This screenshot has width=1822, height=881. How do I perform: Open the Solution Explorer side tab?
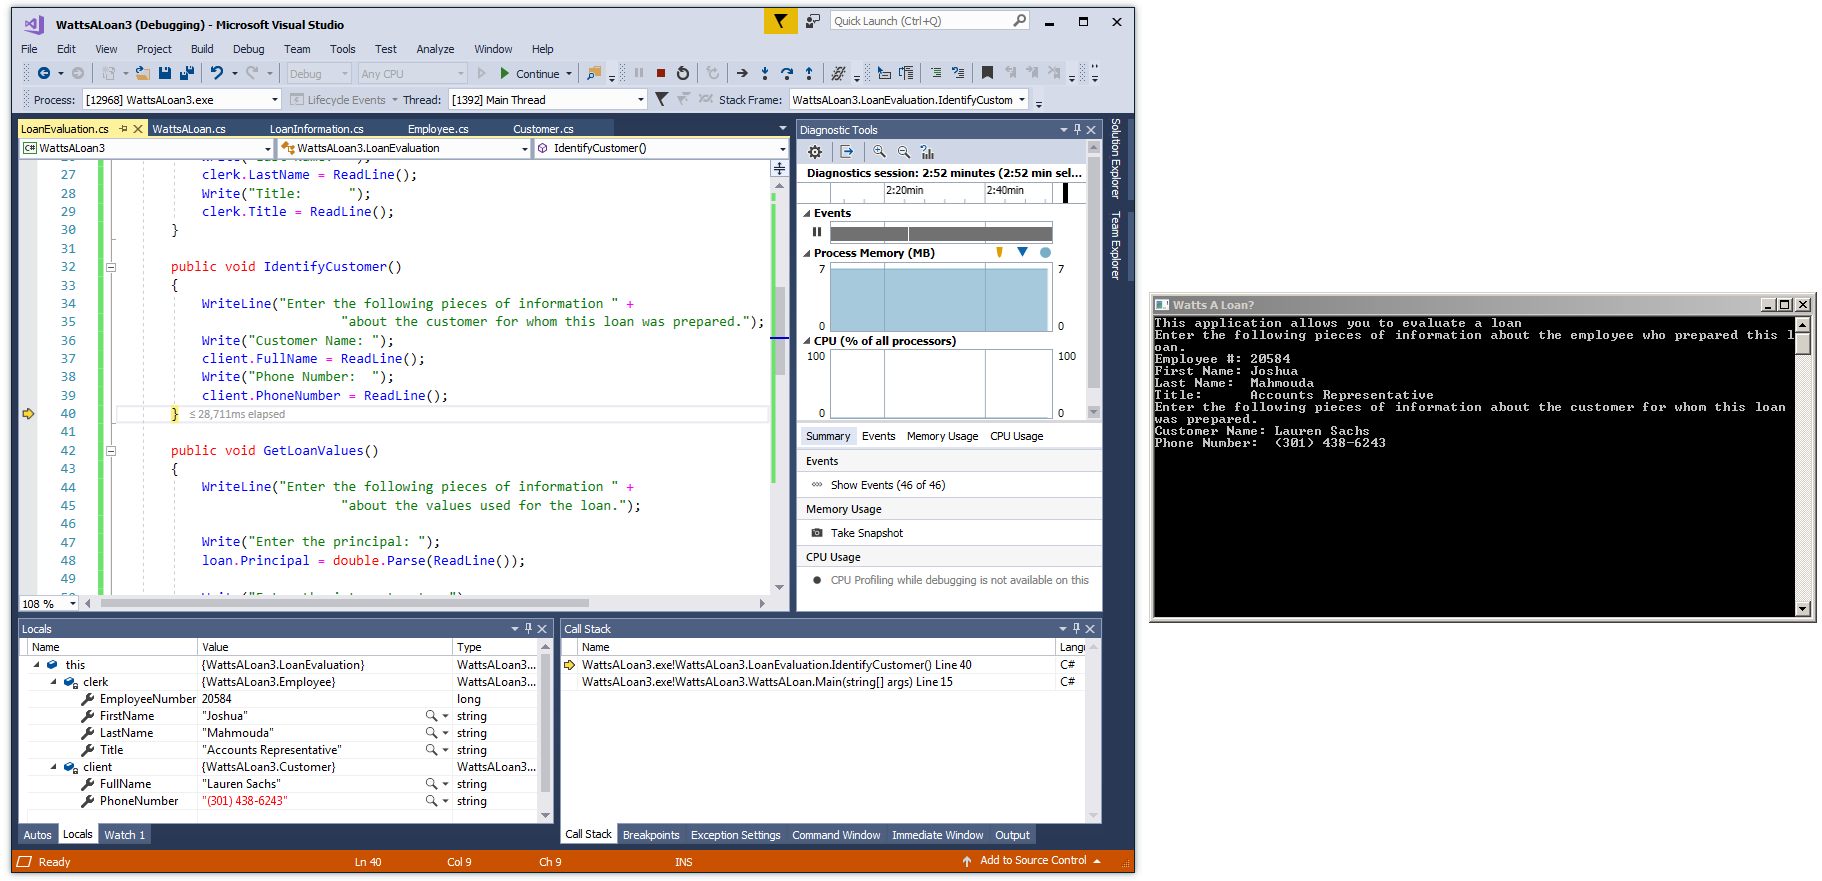point(1116,158)
